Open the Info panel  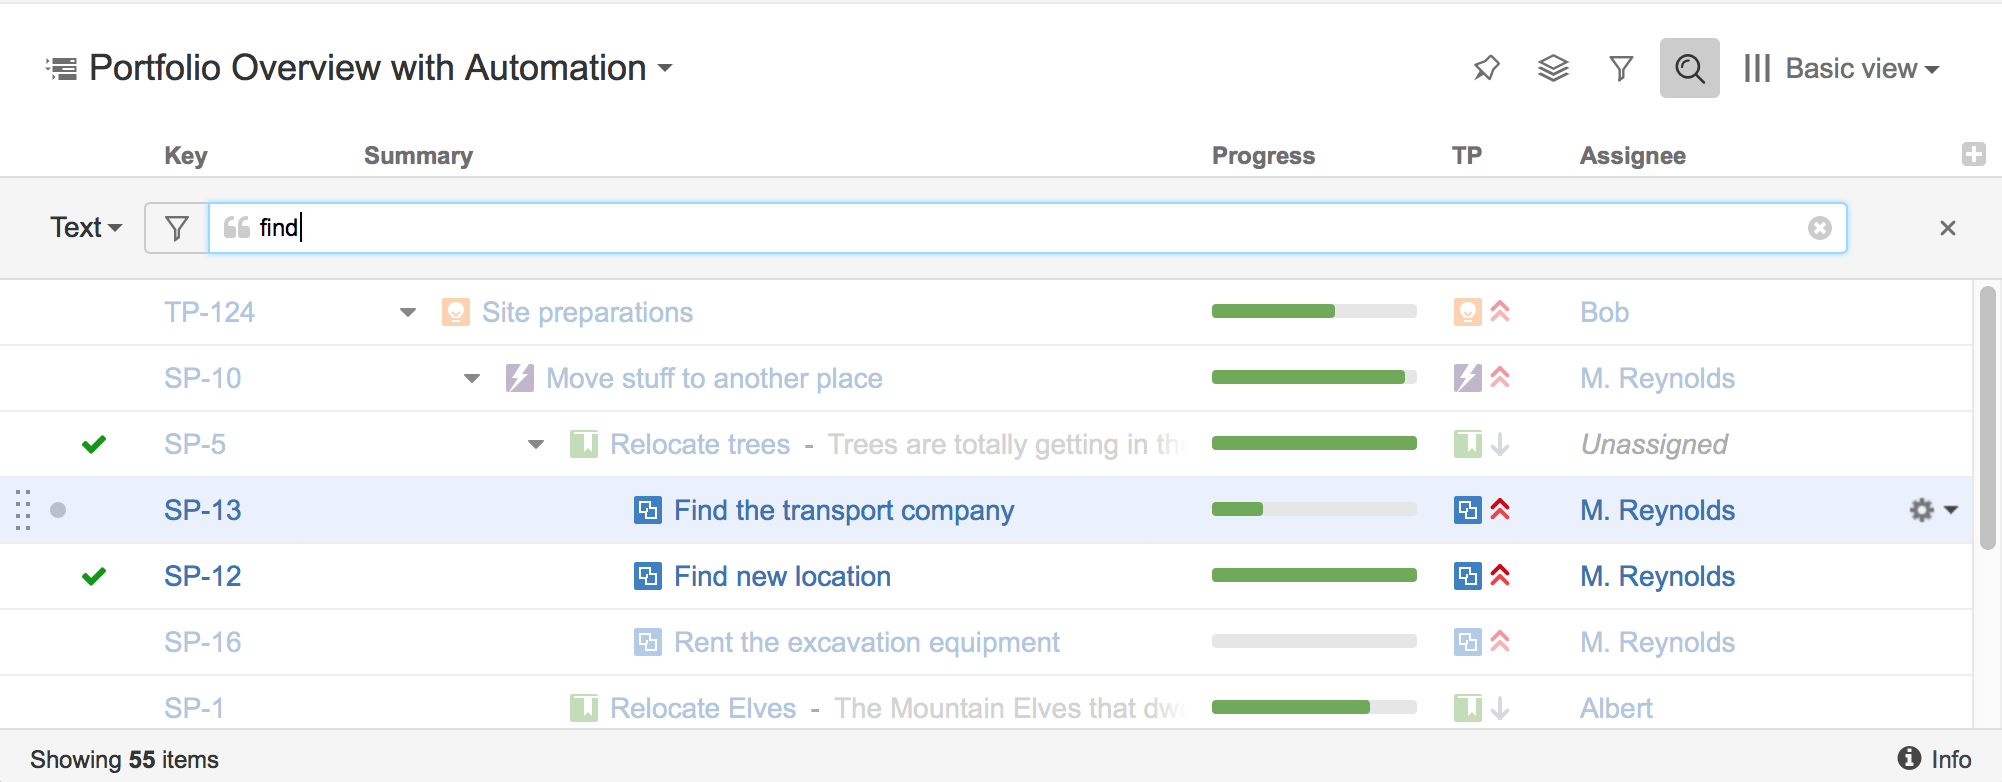coord(1934,759)
